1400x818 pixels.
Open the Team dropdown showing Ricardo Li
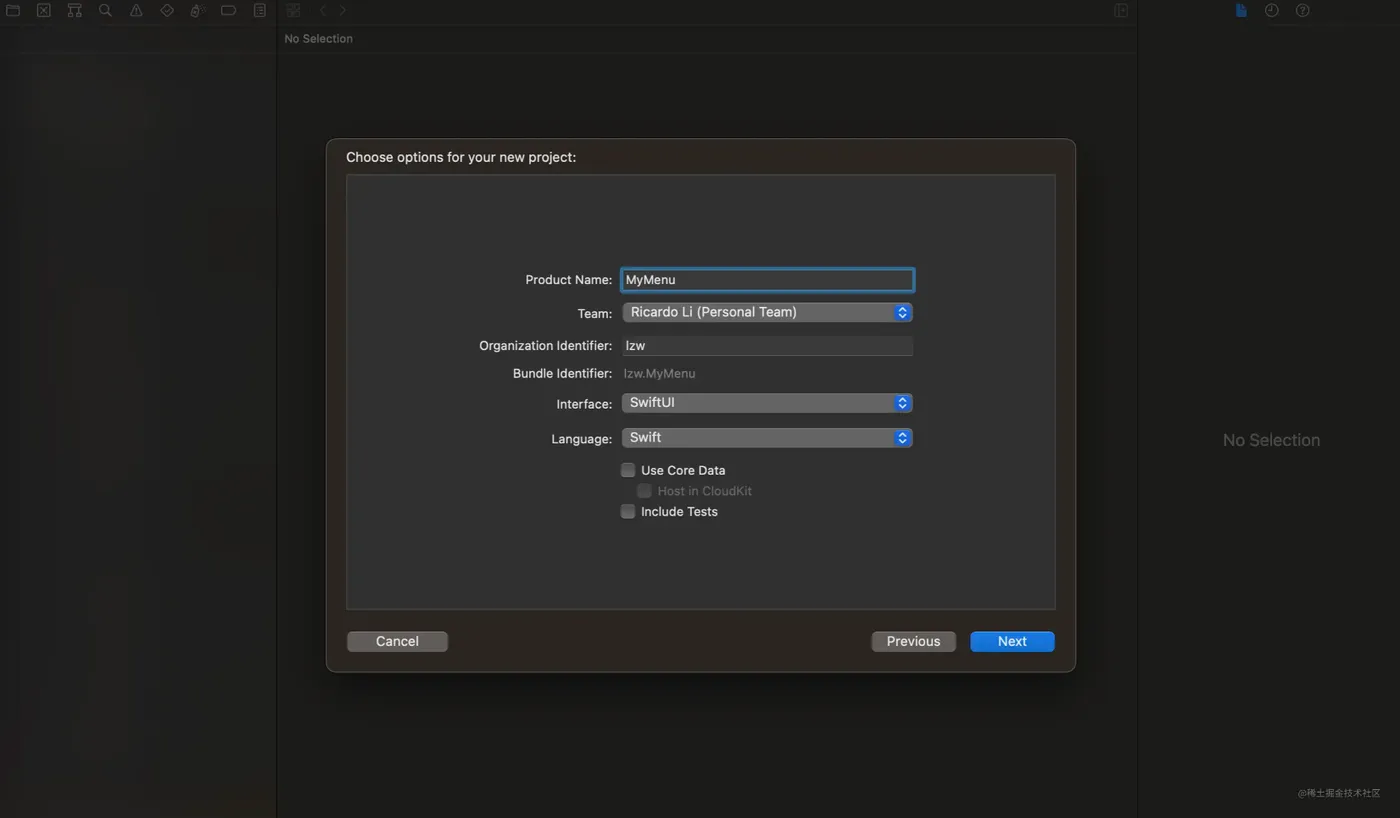pyautogui.click(x=767, y=312)
